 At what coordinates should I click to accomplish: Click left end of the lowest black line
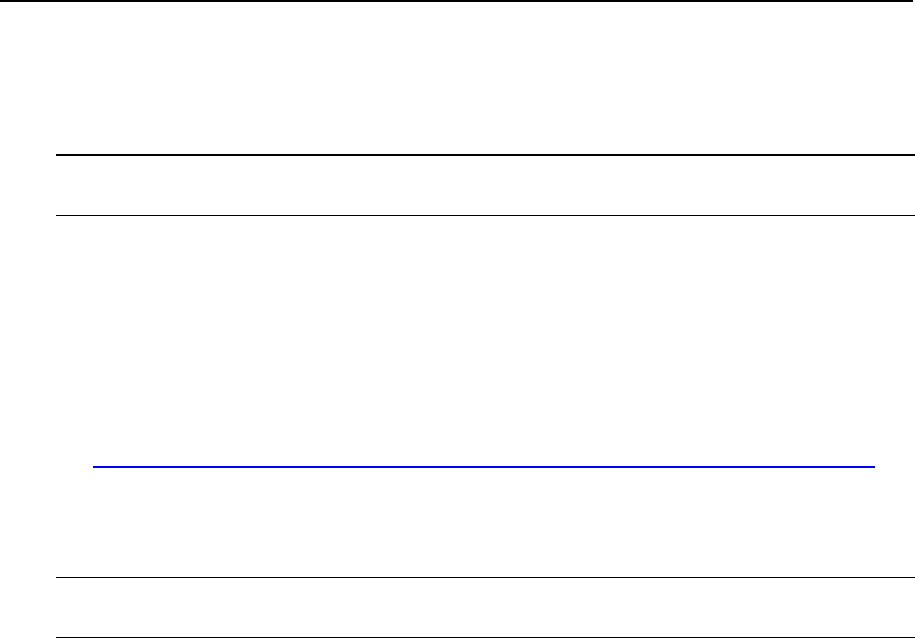click(x=57, y=637)
